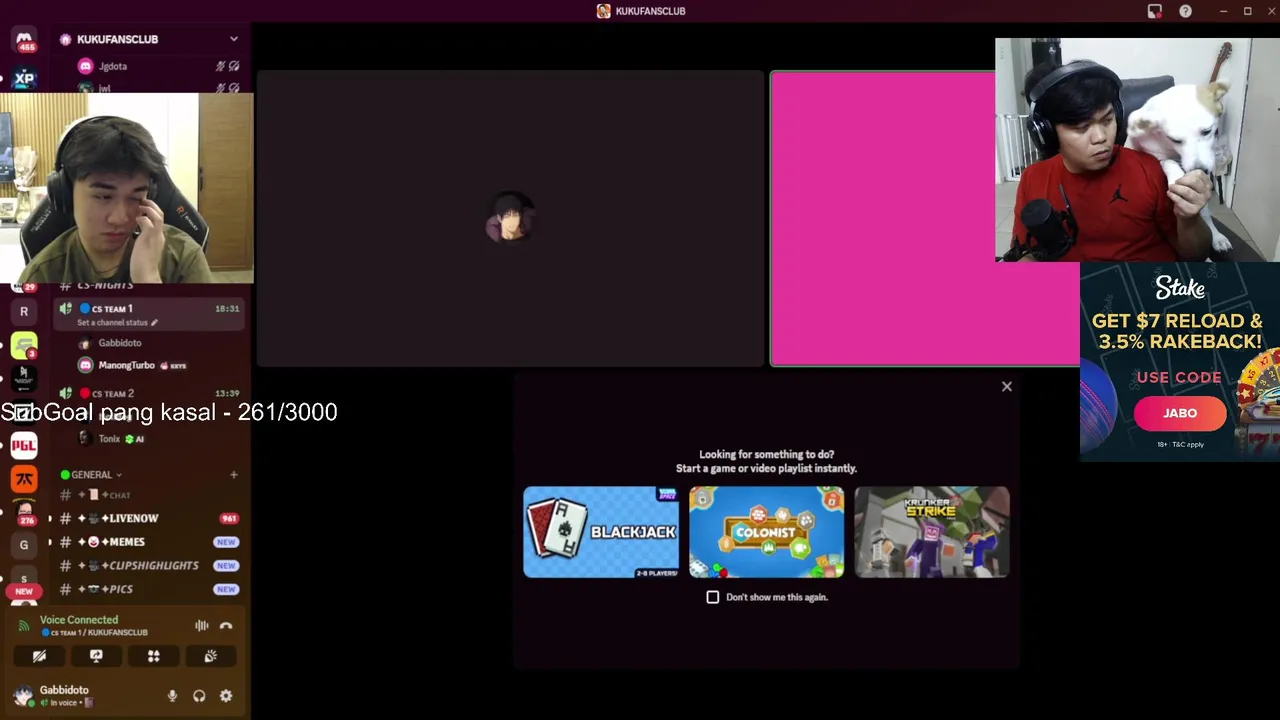Start an activity from the voice panel
The width and height of the screenshot is (1280, 720).
(x=153, y=656)
